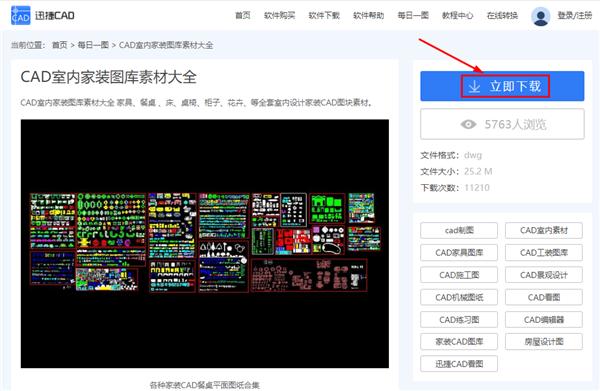Open the CAD drawing preview image

point(205,244)
